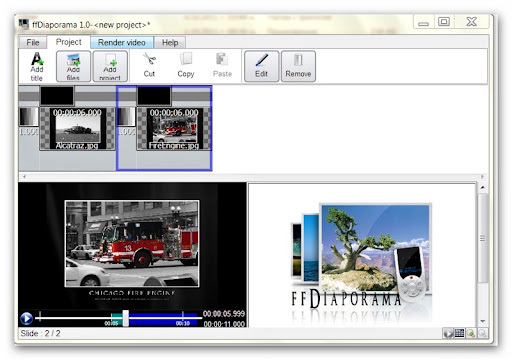This screenshot has width=512, height=360.
Task: Select the FireEngine.jpg slide thumbnail
Action: tap(174, 129)
